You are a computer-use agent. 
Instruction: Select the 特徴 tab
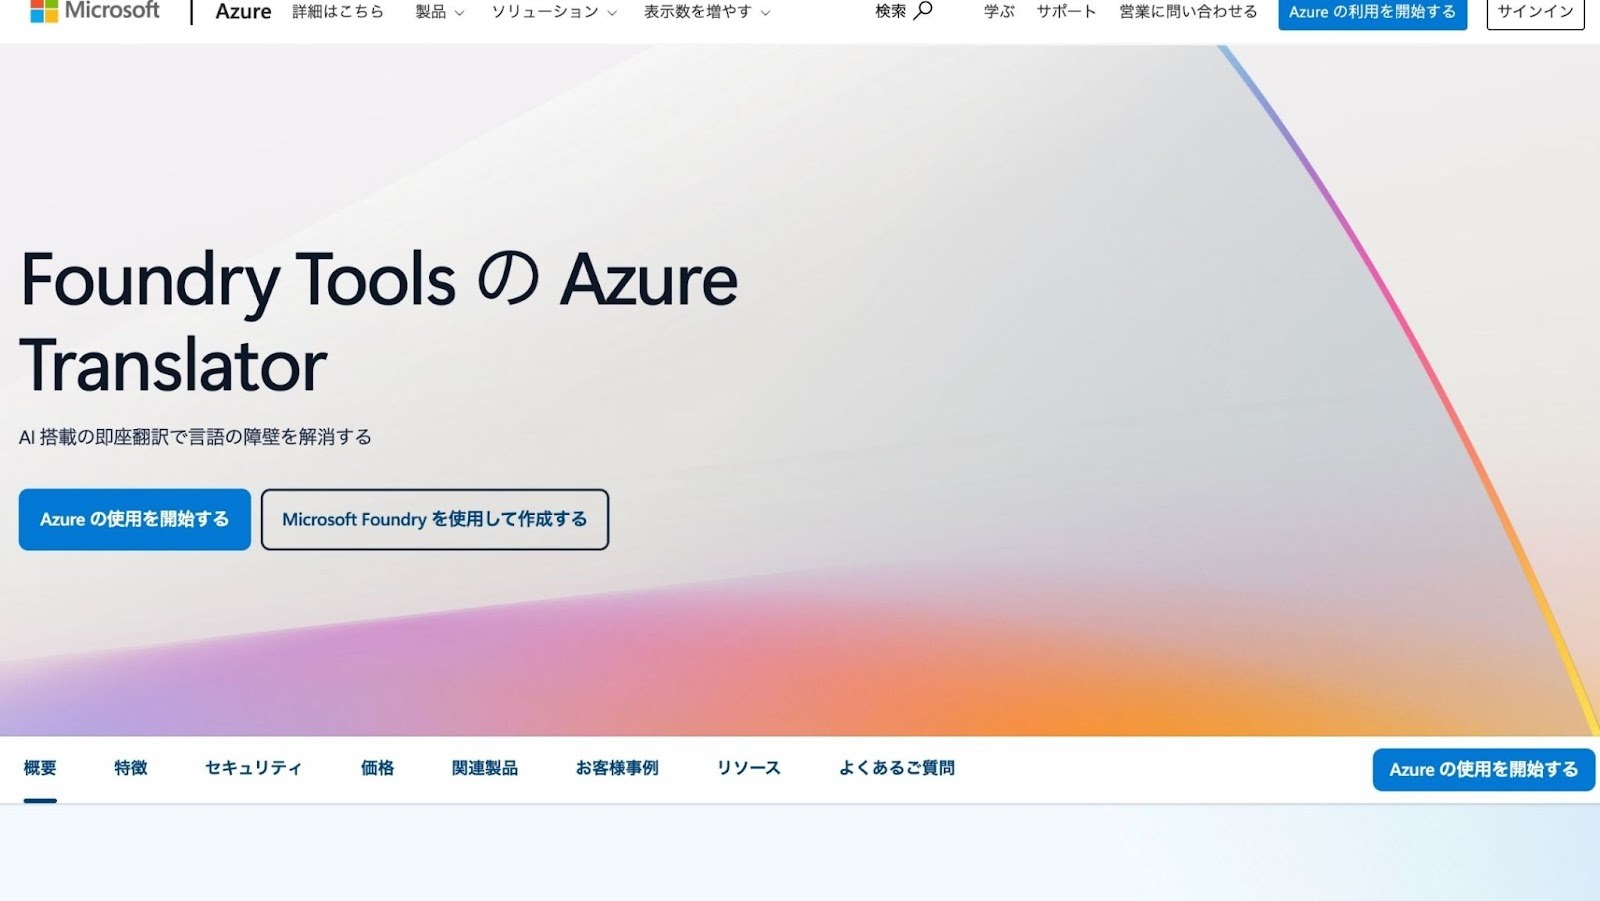click(x=131, y=768)
